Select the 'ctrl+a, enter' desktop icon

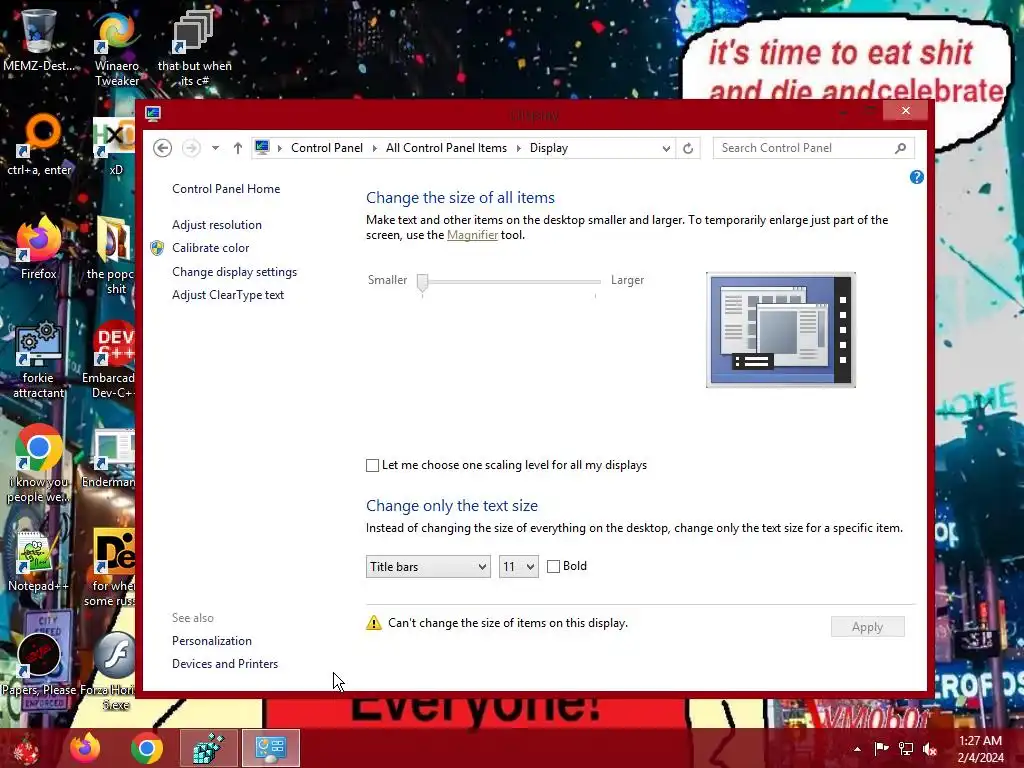pyautogui.click(x=39, y=145)
